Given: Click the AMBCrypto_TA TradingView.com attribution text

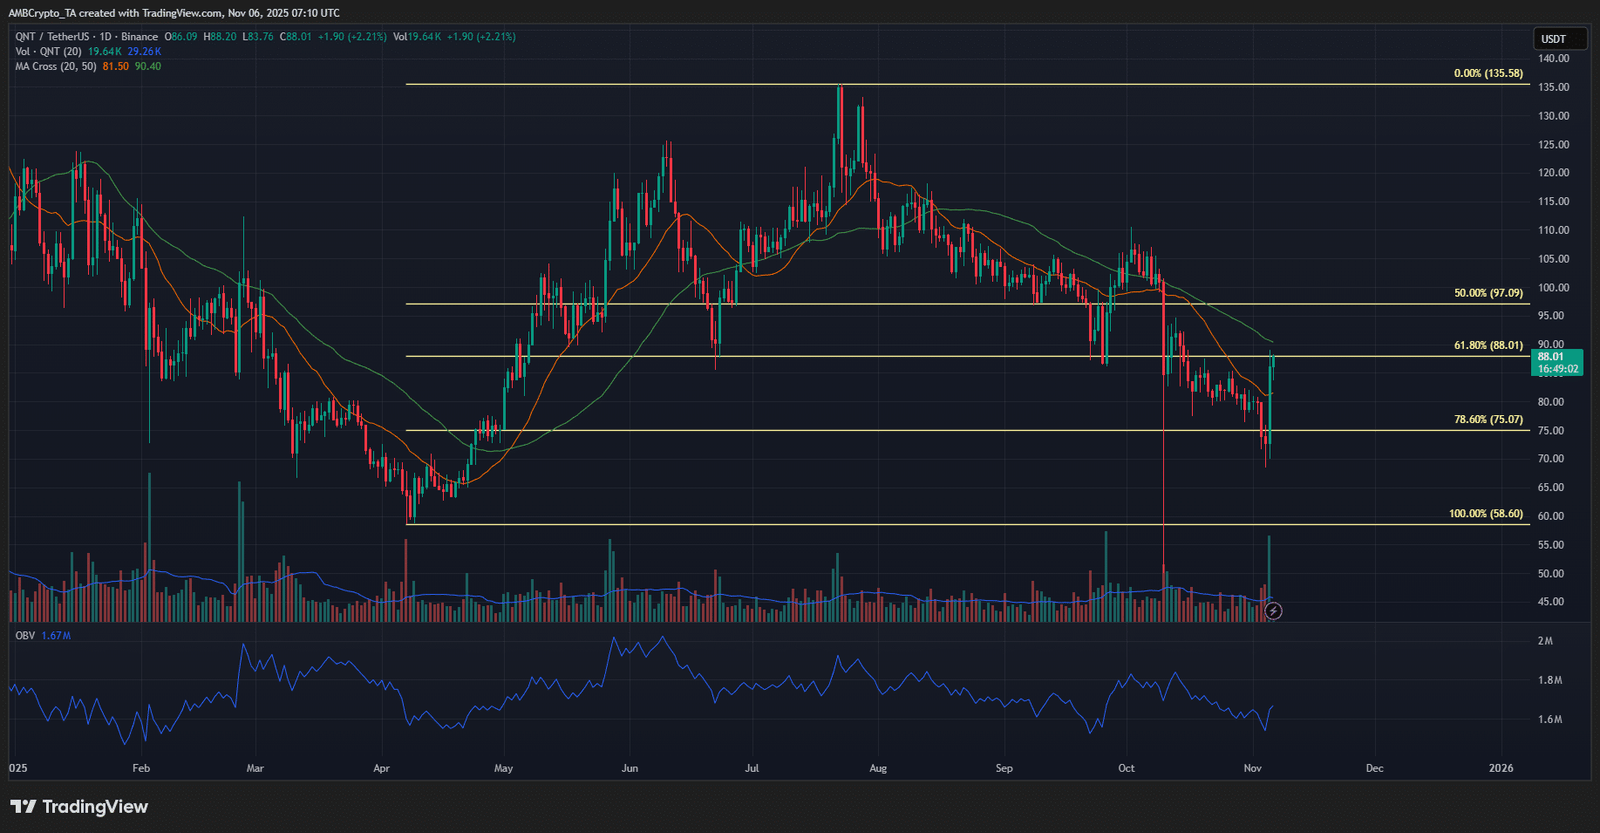Looking at the screenshot, I should (174, 13).
